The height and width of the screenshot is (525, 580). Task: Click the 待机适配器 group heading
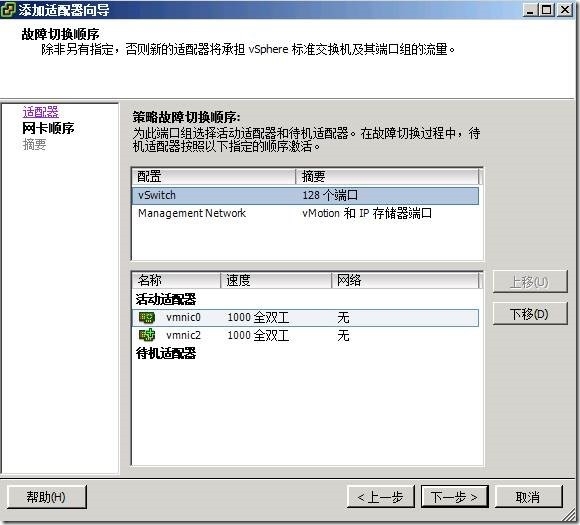point(166,353)
